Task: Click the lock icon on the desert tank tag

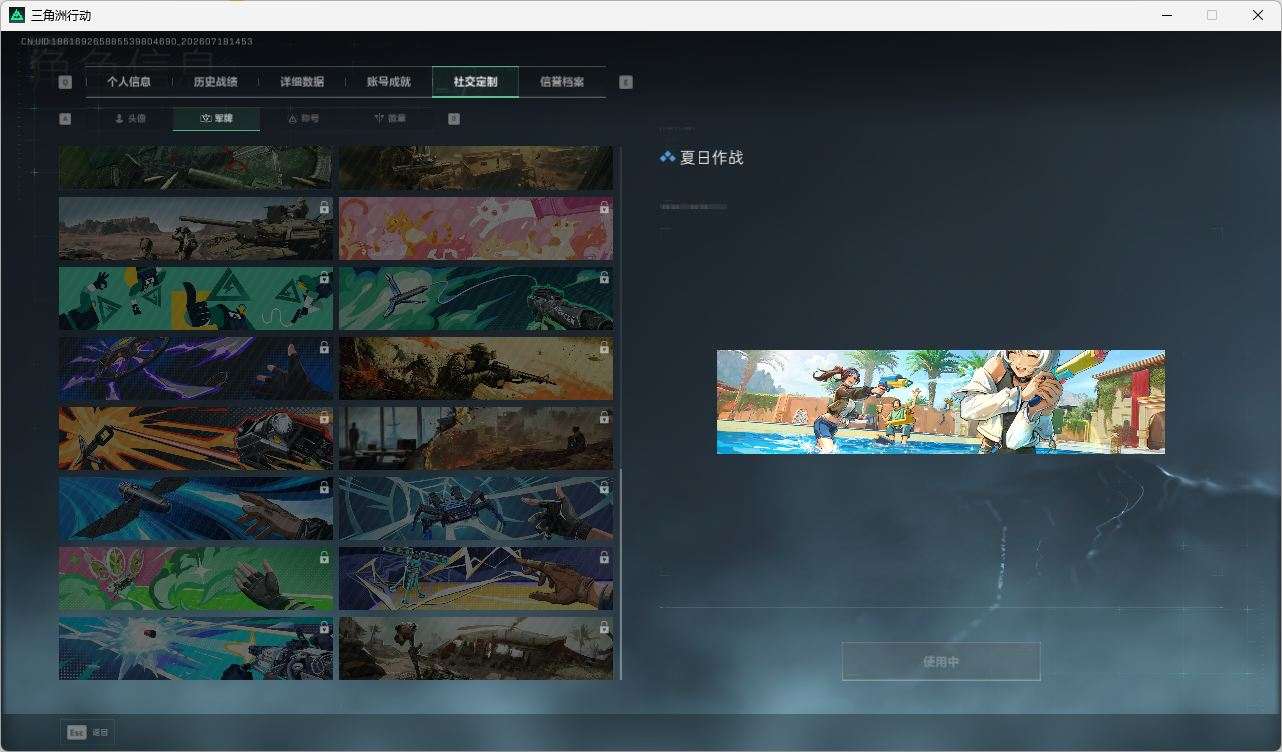Action: tap(324, 208)
